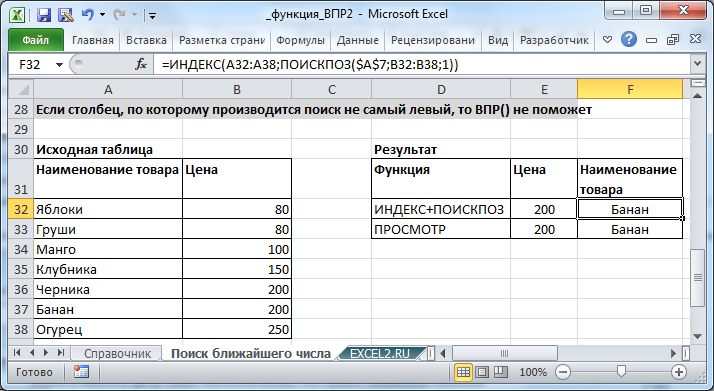Viewport: 714px width, 391px height.
Task: Click the vertical scrollbar thumb
Action: tap(697, 278)
